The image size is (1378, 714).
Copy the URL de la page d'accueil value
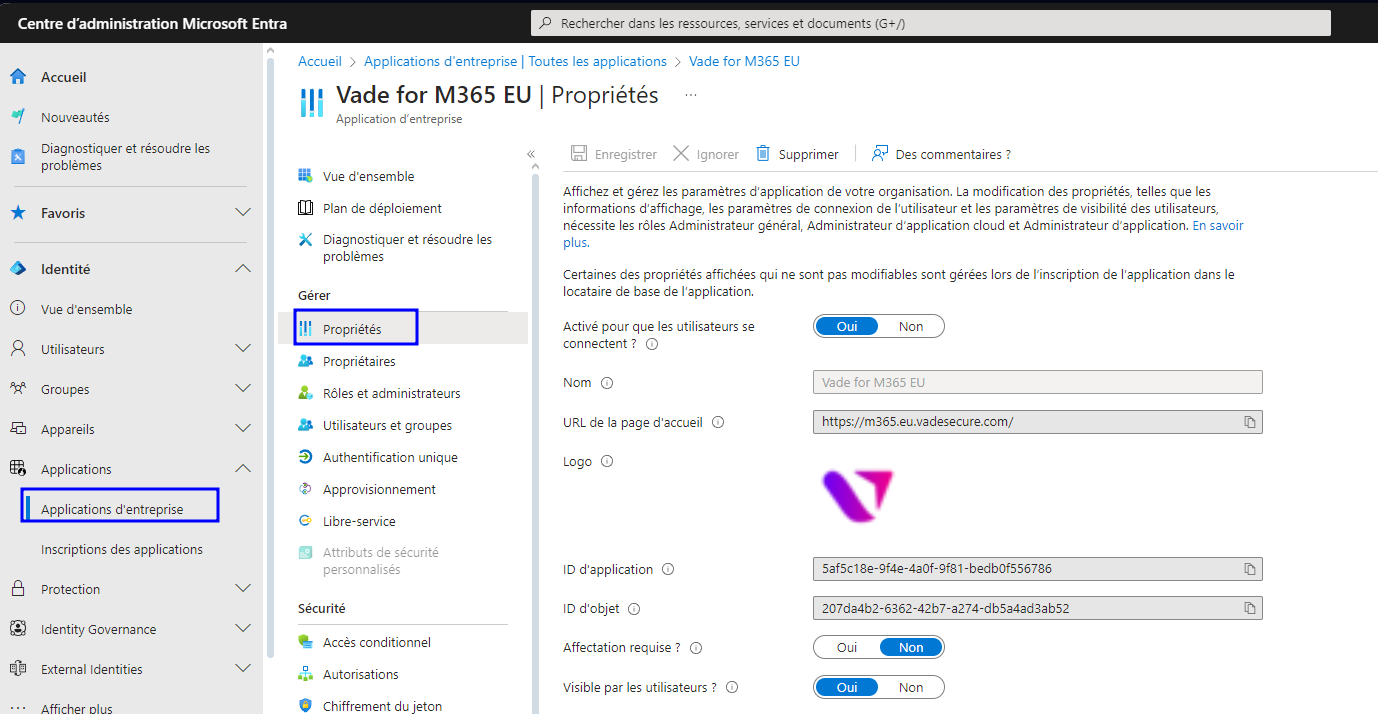1249,422
